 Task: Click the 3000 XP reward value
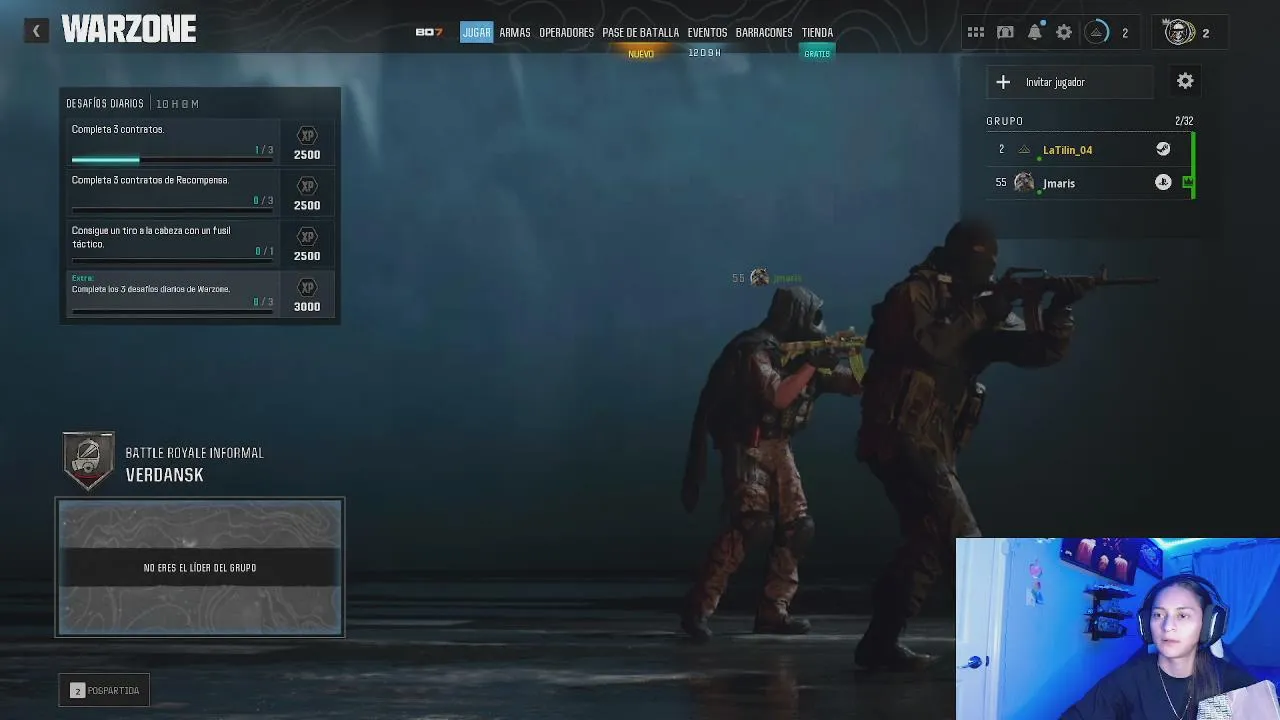307,307
